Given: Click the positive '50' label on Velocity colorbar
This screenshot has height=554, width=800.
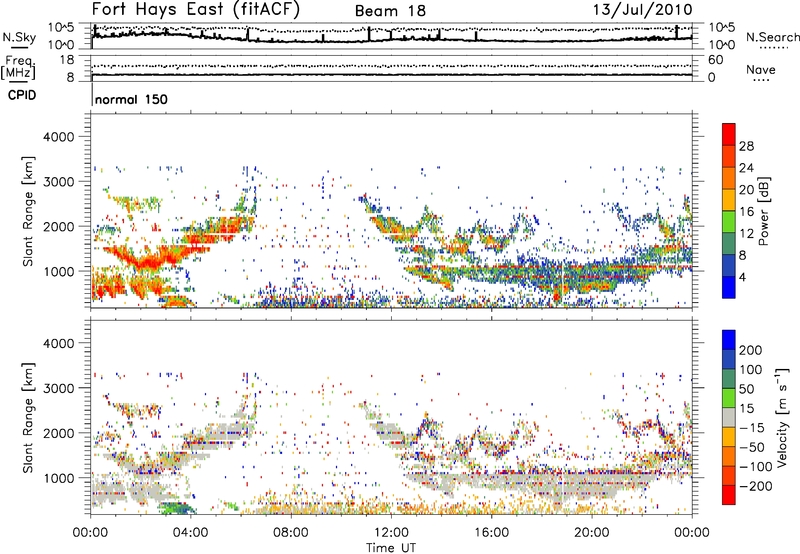Looking at the screenshot, I should 746,389.
